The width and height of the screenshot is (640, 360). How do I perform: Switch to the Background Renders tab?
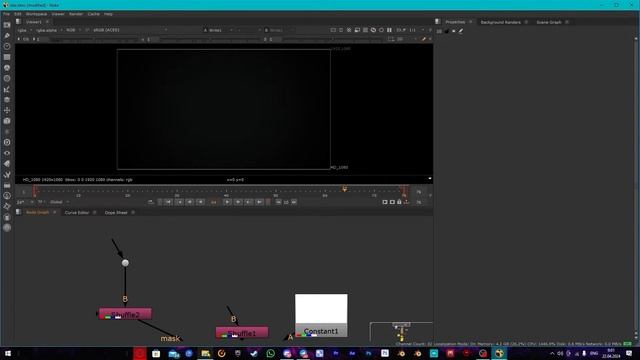tap(500, 22)
